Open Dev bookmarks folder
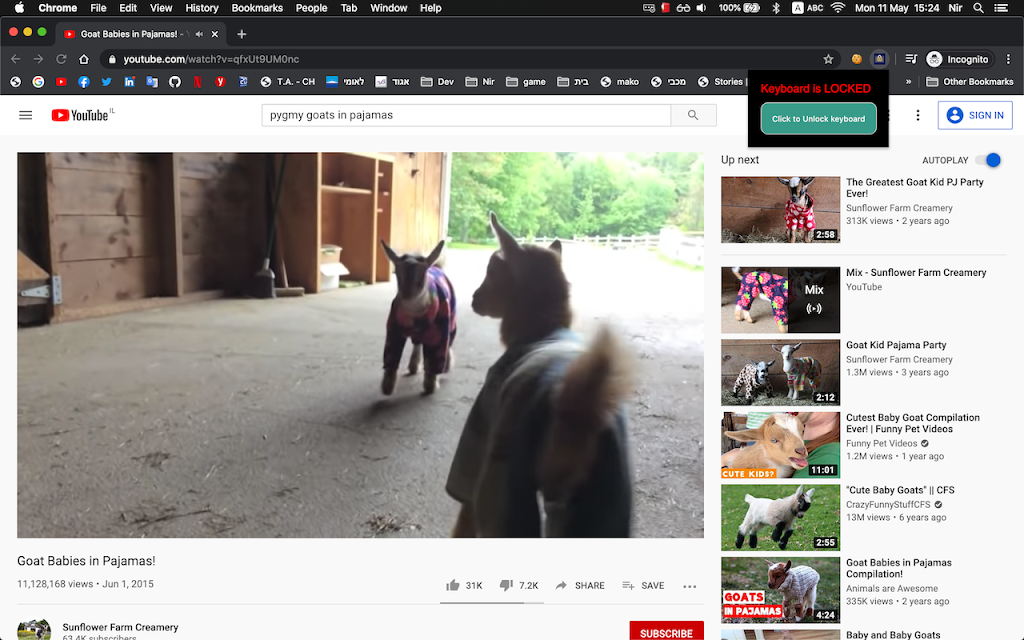The image size is (1024, 640). [438, 82]
